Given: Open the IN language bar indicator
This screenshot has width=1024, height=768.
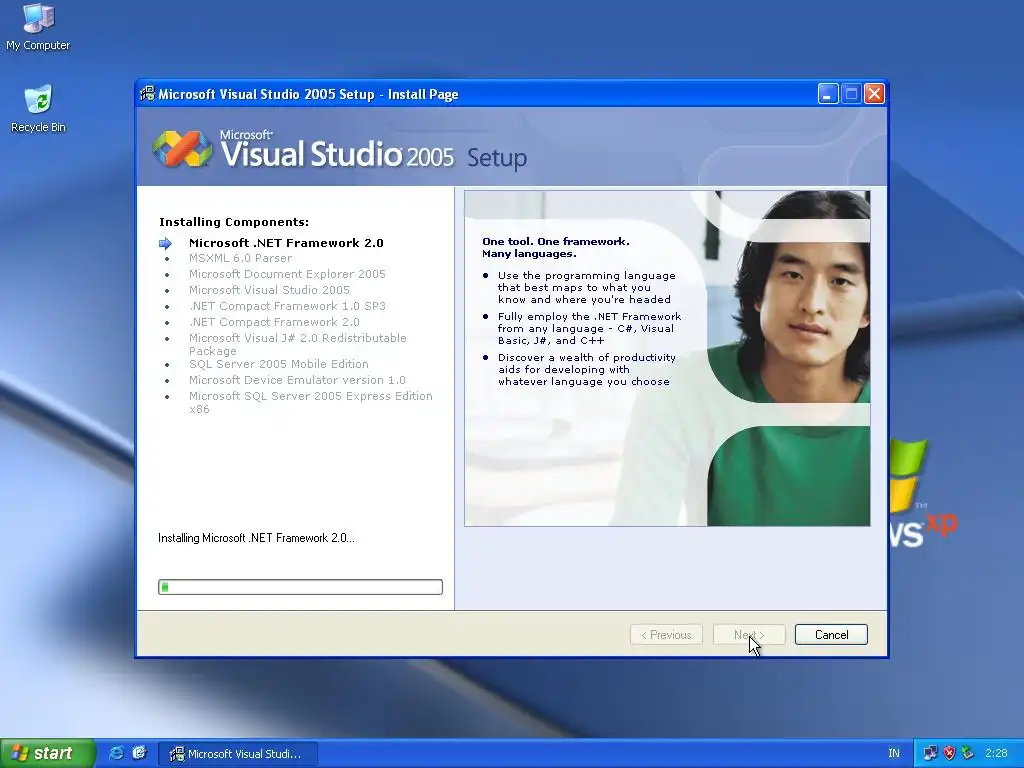Looking at the screenshot, I should tap(893, 753).
